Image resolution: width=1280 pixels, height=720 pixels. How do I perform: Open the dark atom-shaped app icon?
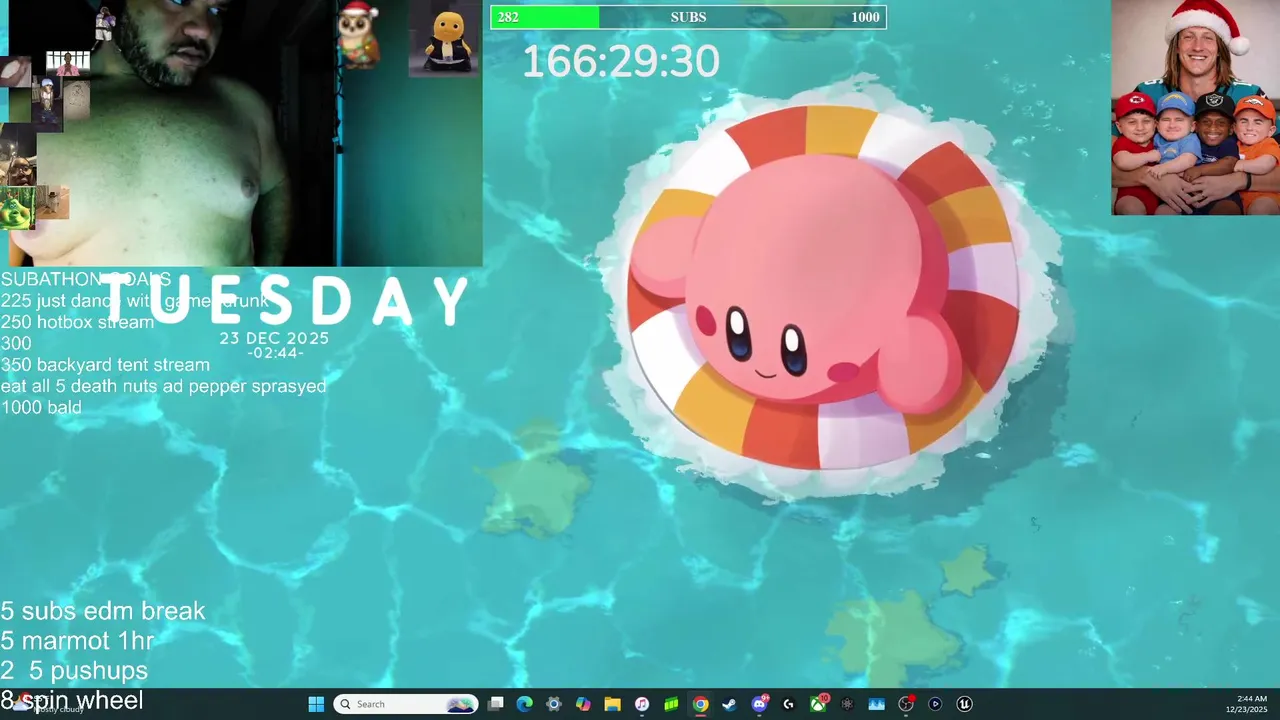pos(847,704)
